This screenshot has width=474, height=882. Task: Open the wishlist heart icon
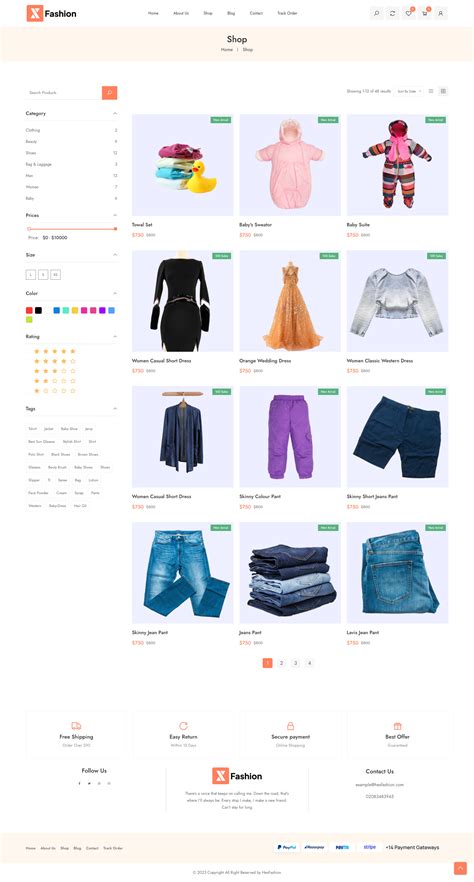coord(409,13)
